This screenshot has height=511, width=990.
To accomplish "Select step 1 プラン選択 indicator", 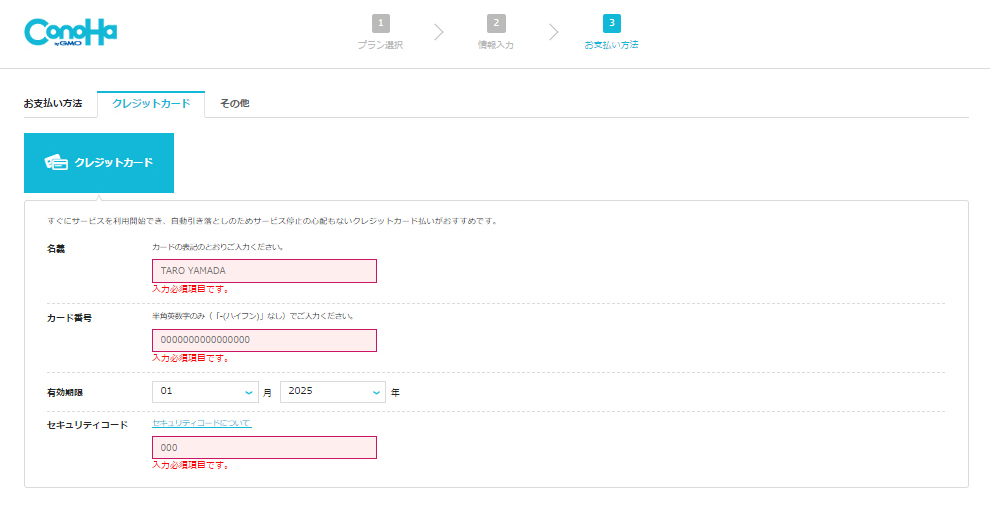I will 380,33.
